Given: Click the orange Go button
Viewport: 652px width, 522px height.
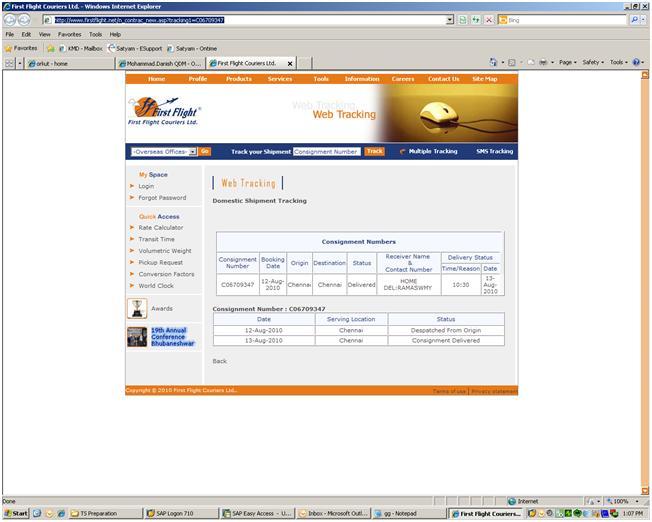Looking at the screenshot, I should [205, 151].
